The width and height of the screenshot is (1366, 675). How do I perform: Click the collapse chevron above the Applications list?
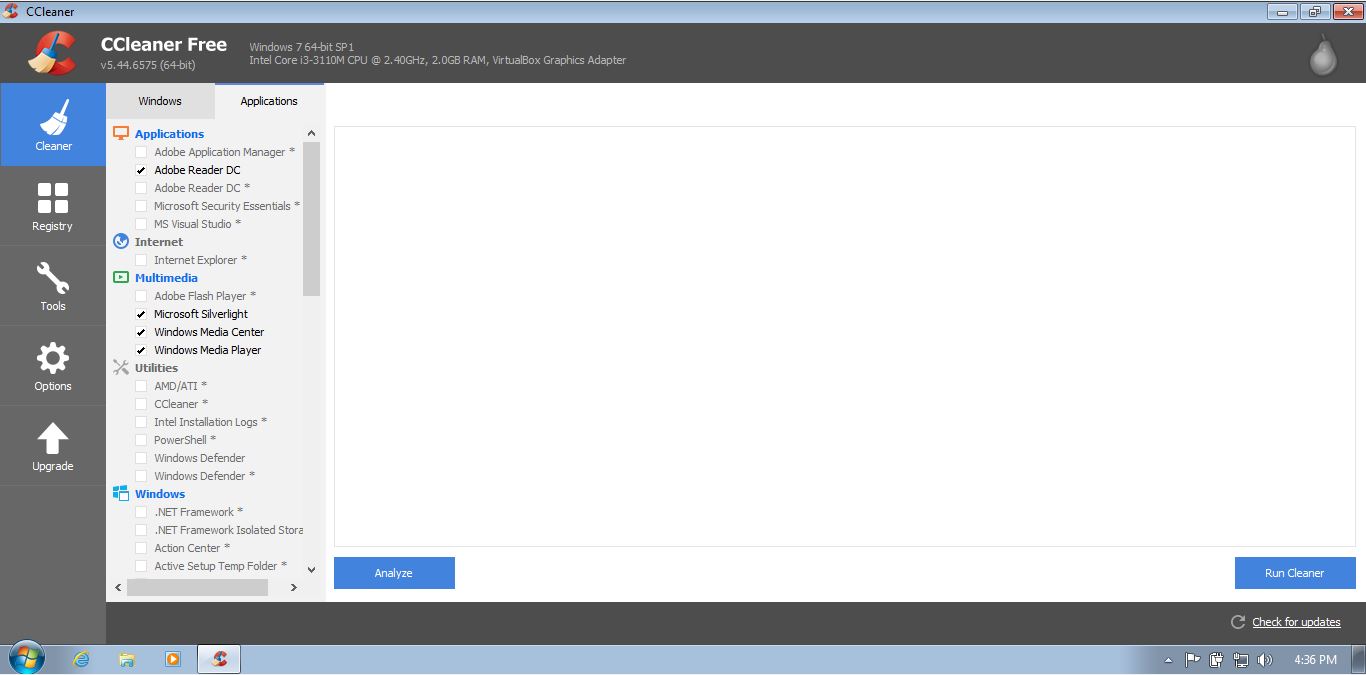click(310, 132)
